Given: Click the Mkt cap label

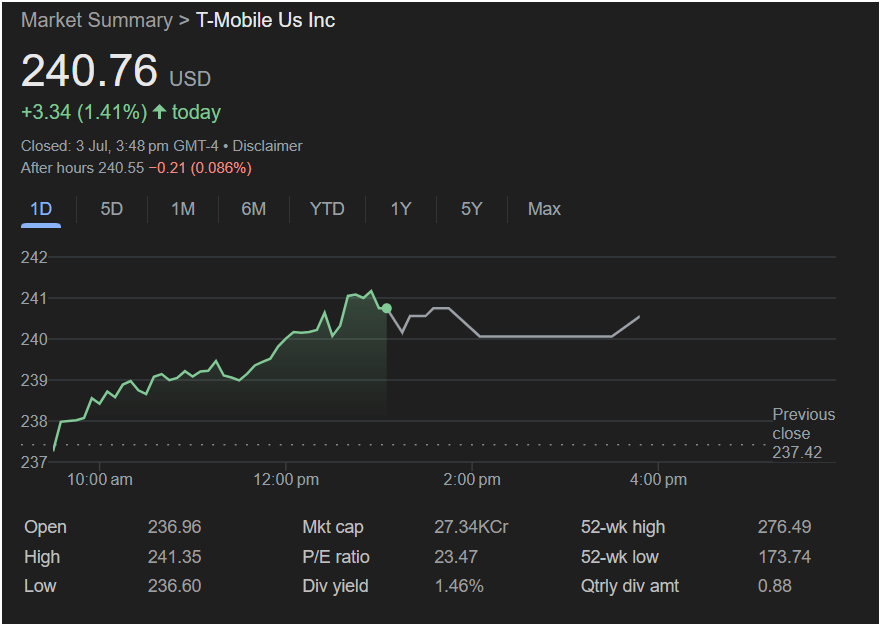Looking at the screenshot, I should coord(333,527).
